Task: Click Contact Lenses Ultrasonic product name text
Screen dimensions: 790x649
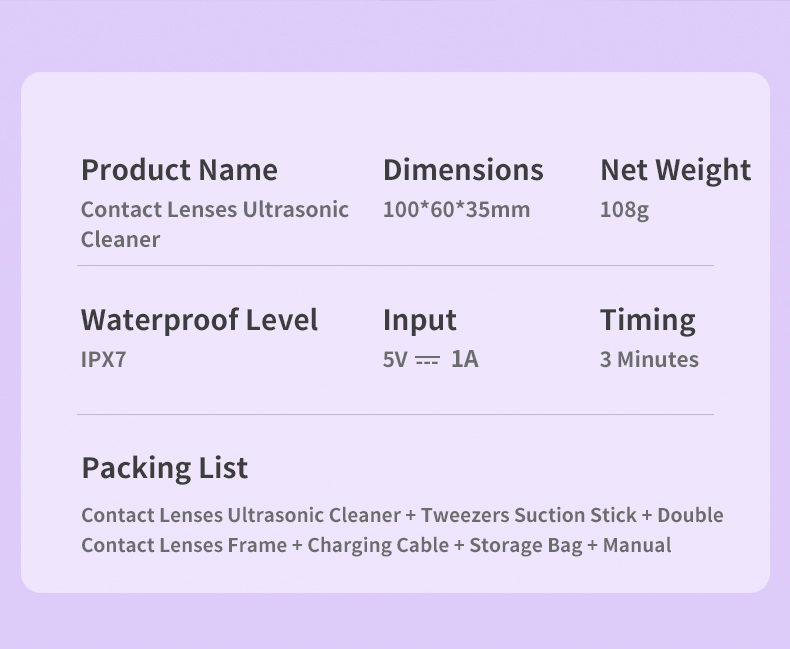Action: [x=215, y=210]
